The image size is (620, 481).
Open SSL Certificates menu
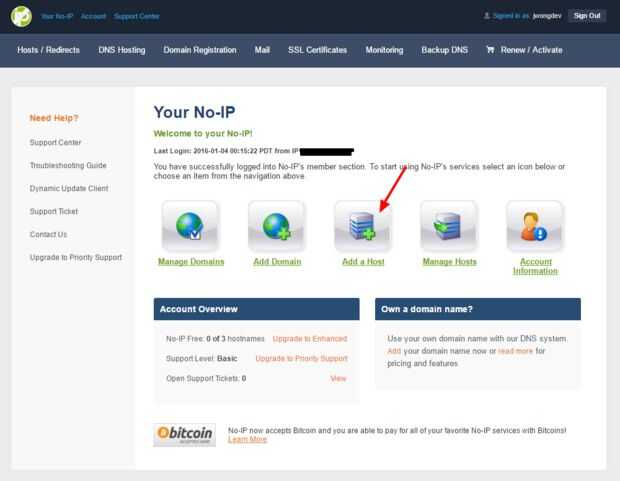318,50
